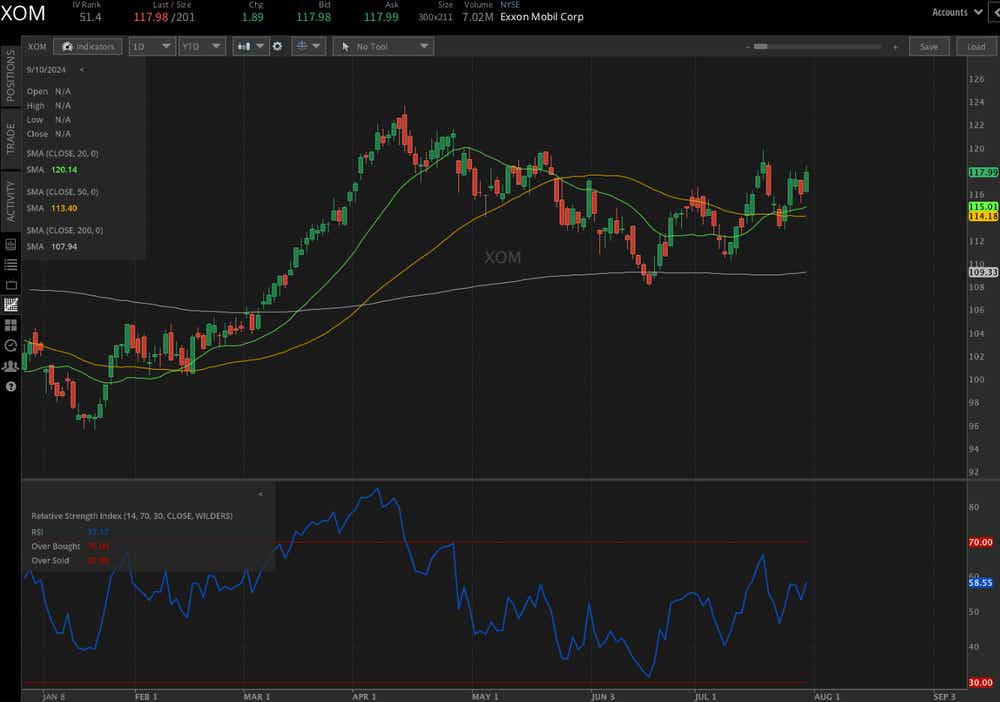This screenshot has height=702, width=1000.
Task: Click the large XOM ticker header
Action: (23, 13)
